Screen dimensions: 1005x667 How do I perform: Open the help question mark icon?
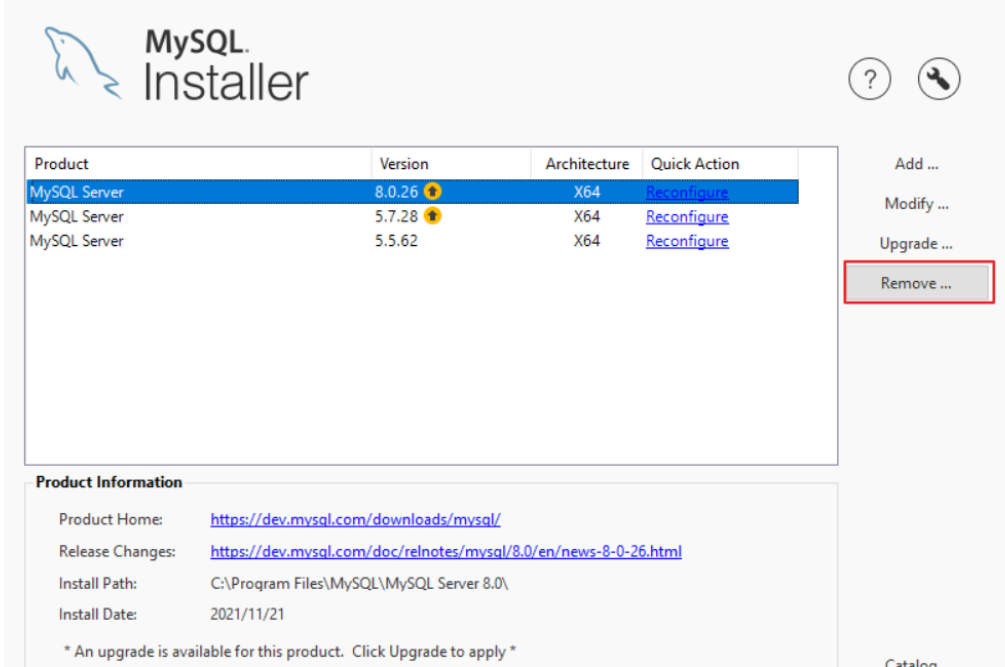pos(869,79)
